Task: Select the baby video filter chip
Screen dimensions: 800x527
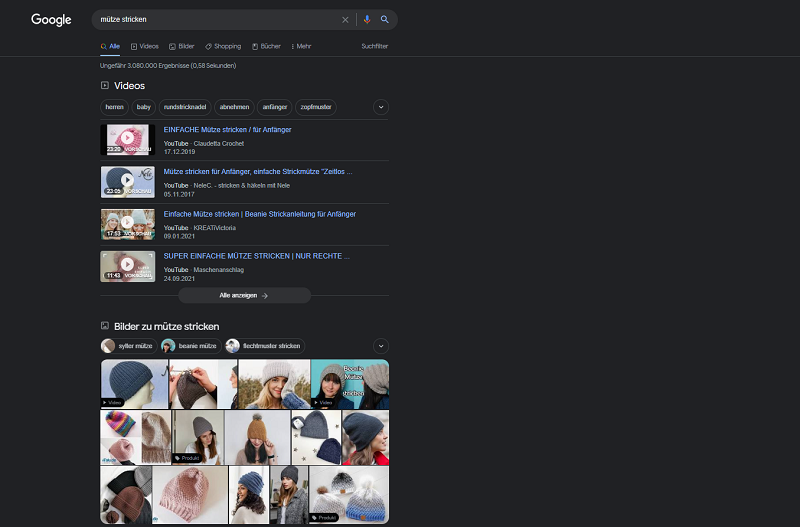Action: click(144, 107)
